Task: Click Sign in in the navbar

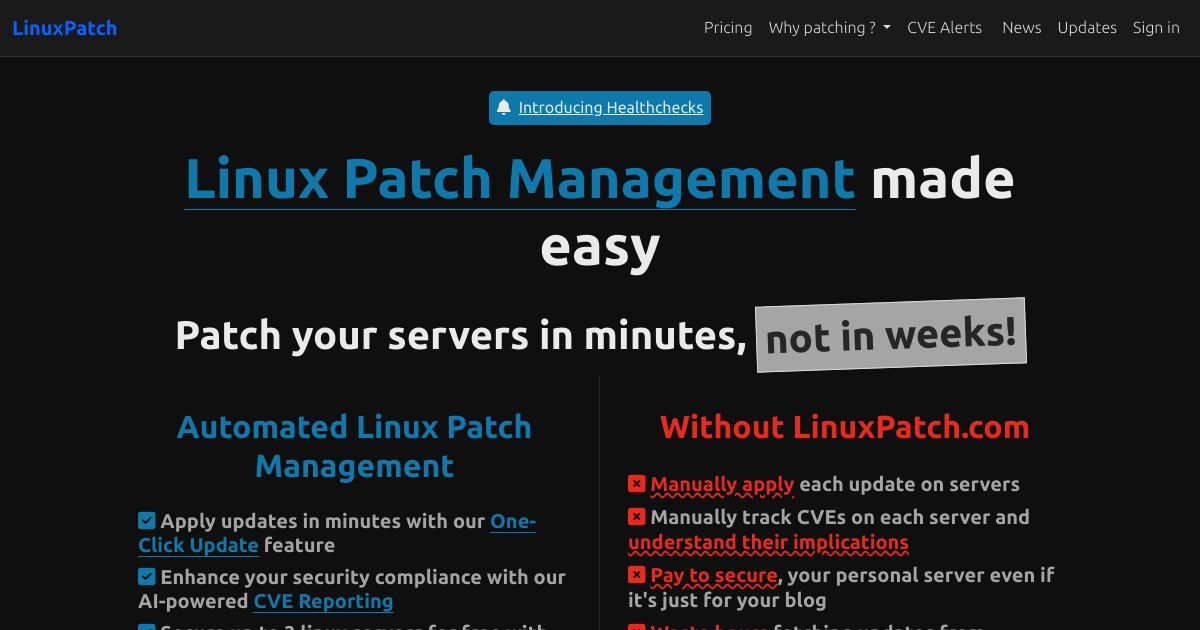Action: [x=1156, y=28]
